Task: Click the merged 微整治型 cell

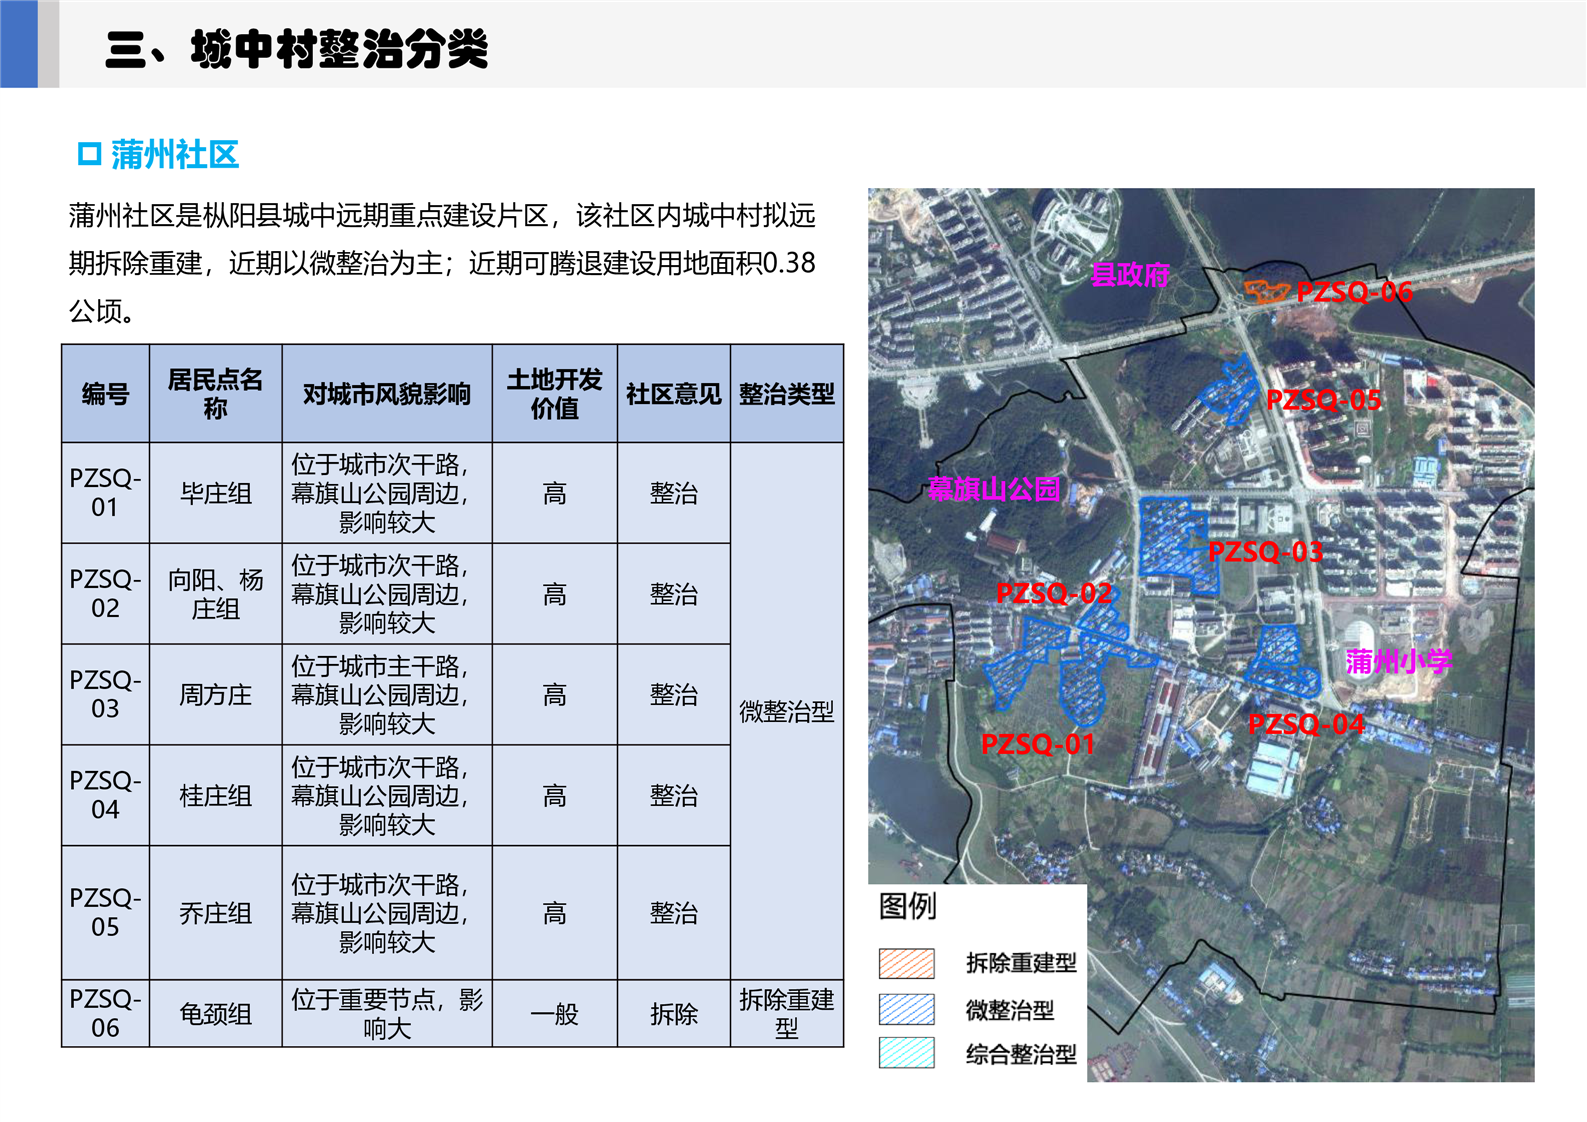Action: 787,711
